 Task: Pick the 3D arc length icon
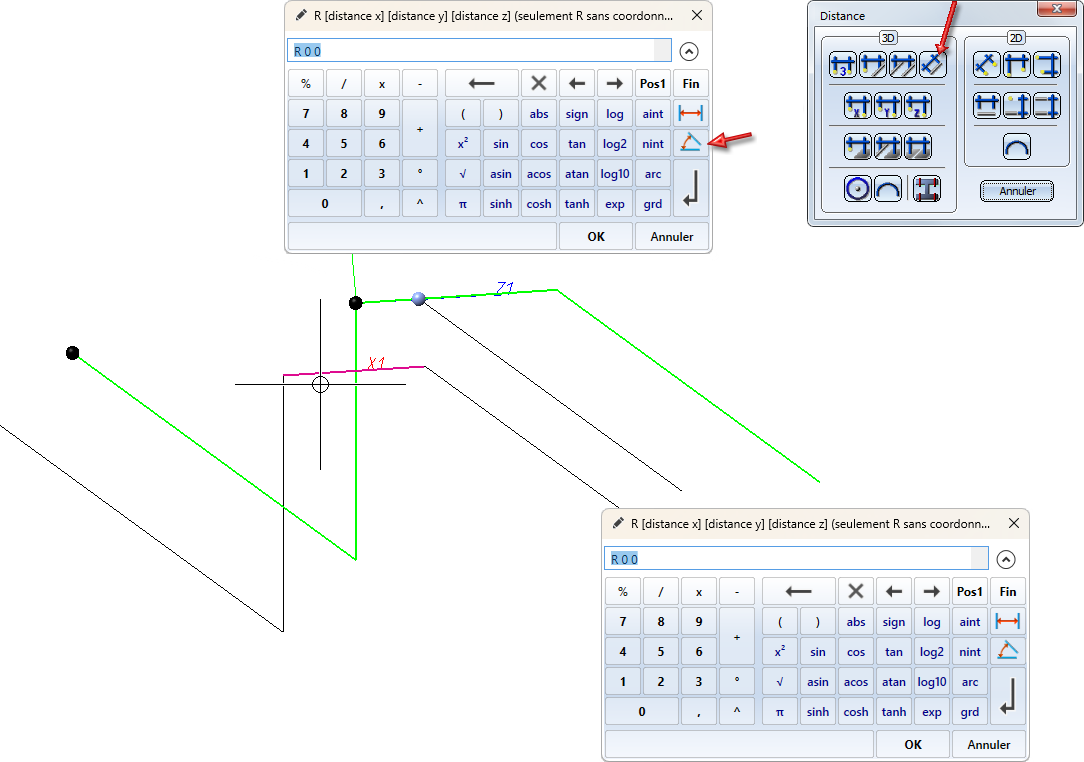[x=888, y=189]
